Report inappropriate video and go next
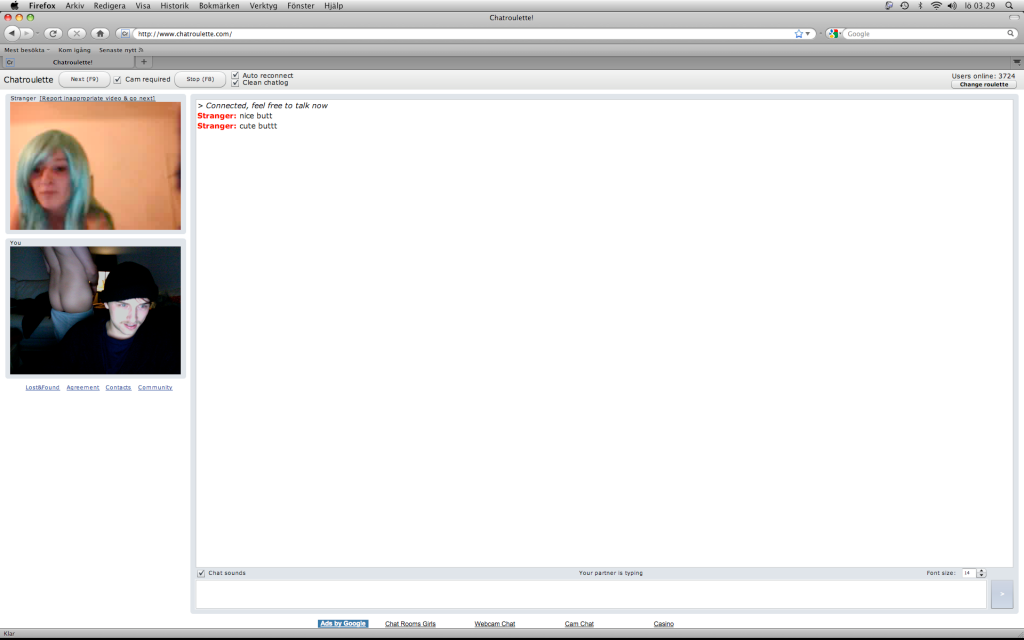This screenshot has width=1024, height=640. [97, 98]
